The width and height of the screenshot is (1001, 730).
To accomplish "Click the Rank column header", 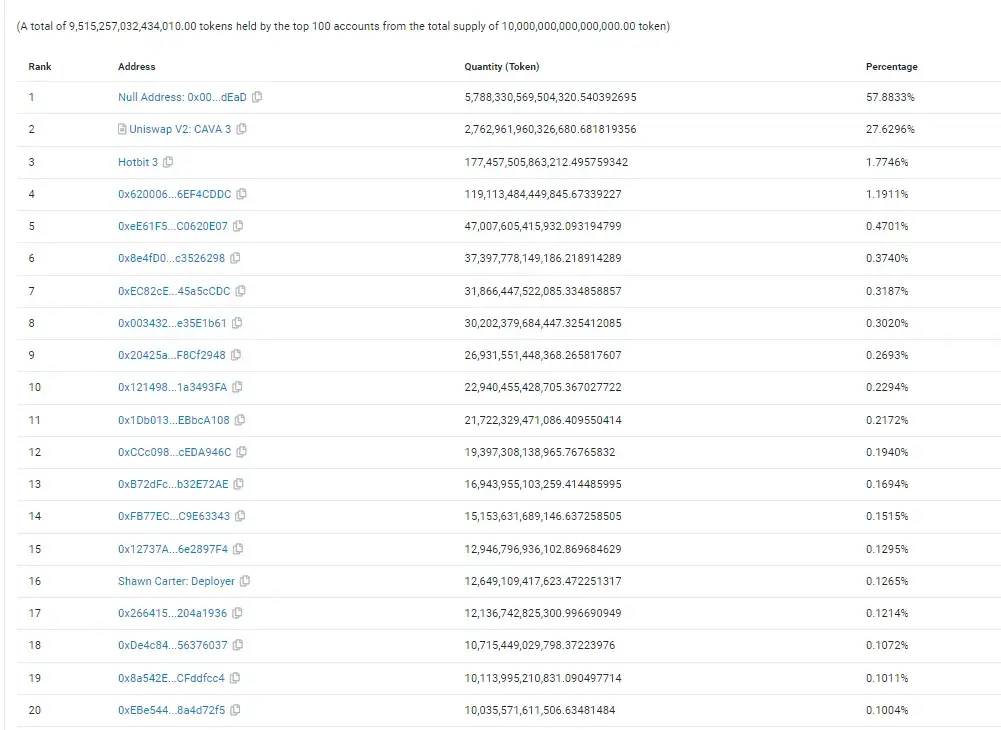I will pyautogui.click(x=40, y=66).
